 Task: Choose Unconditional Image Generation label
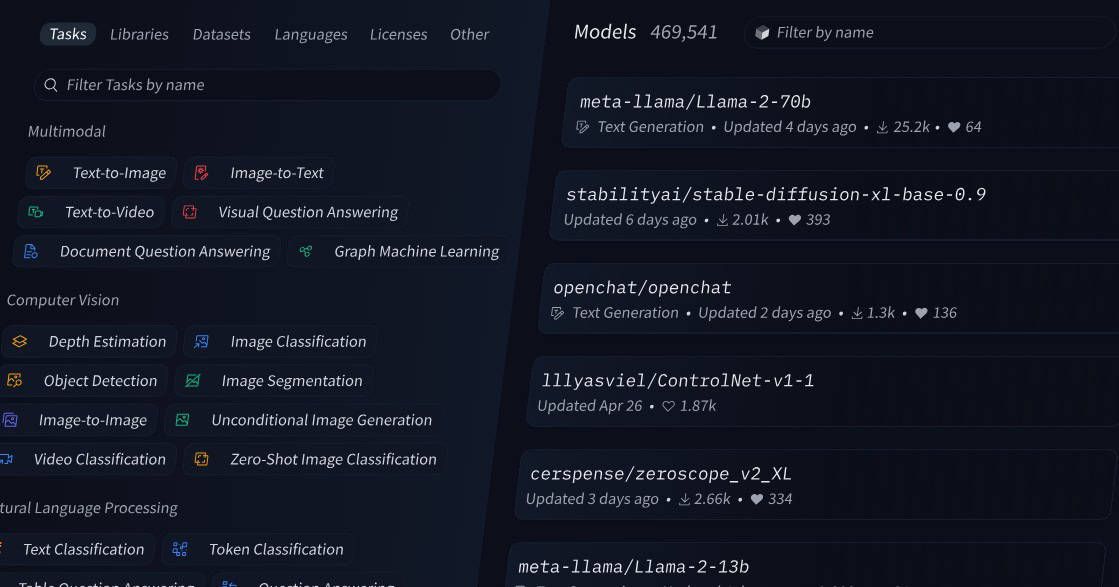click(x=322, y=420)
